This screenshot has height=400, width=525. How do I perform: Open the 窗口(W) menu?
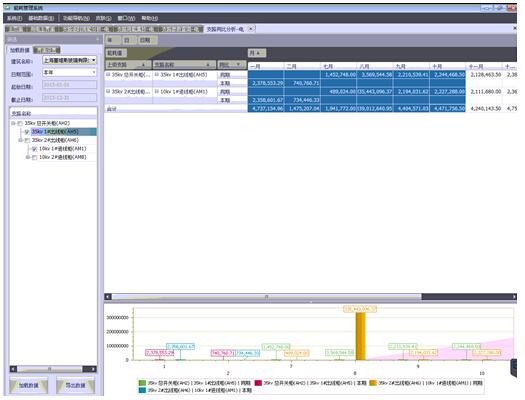tap(126, 18)
